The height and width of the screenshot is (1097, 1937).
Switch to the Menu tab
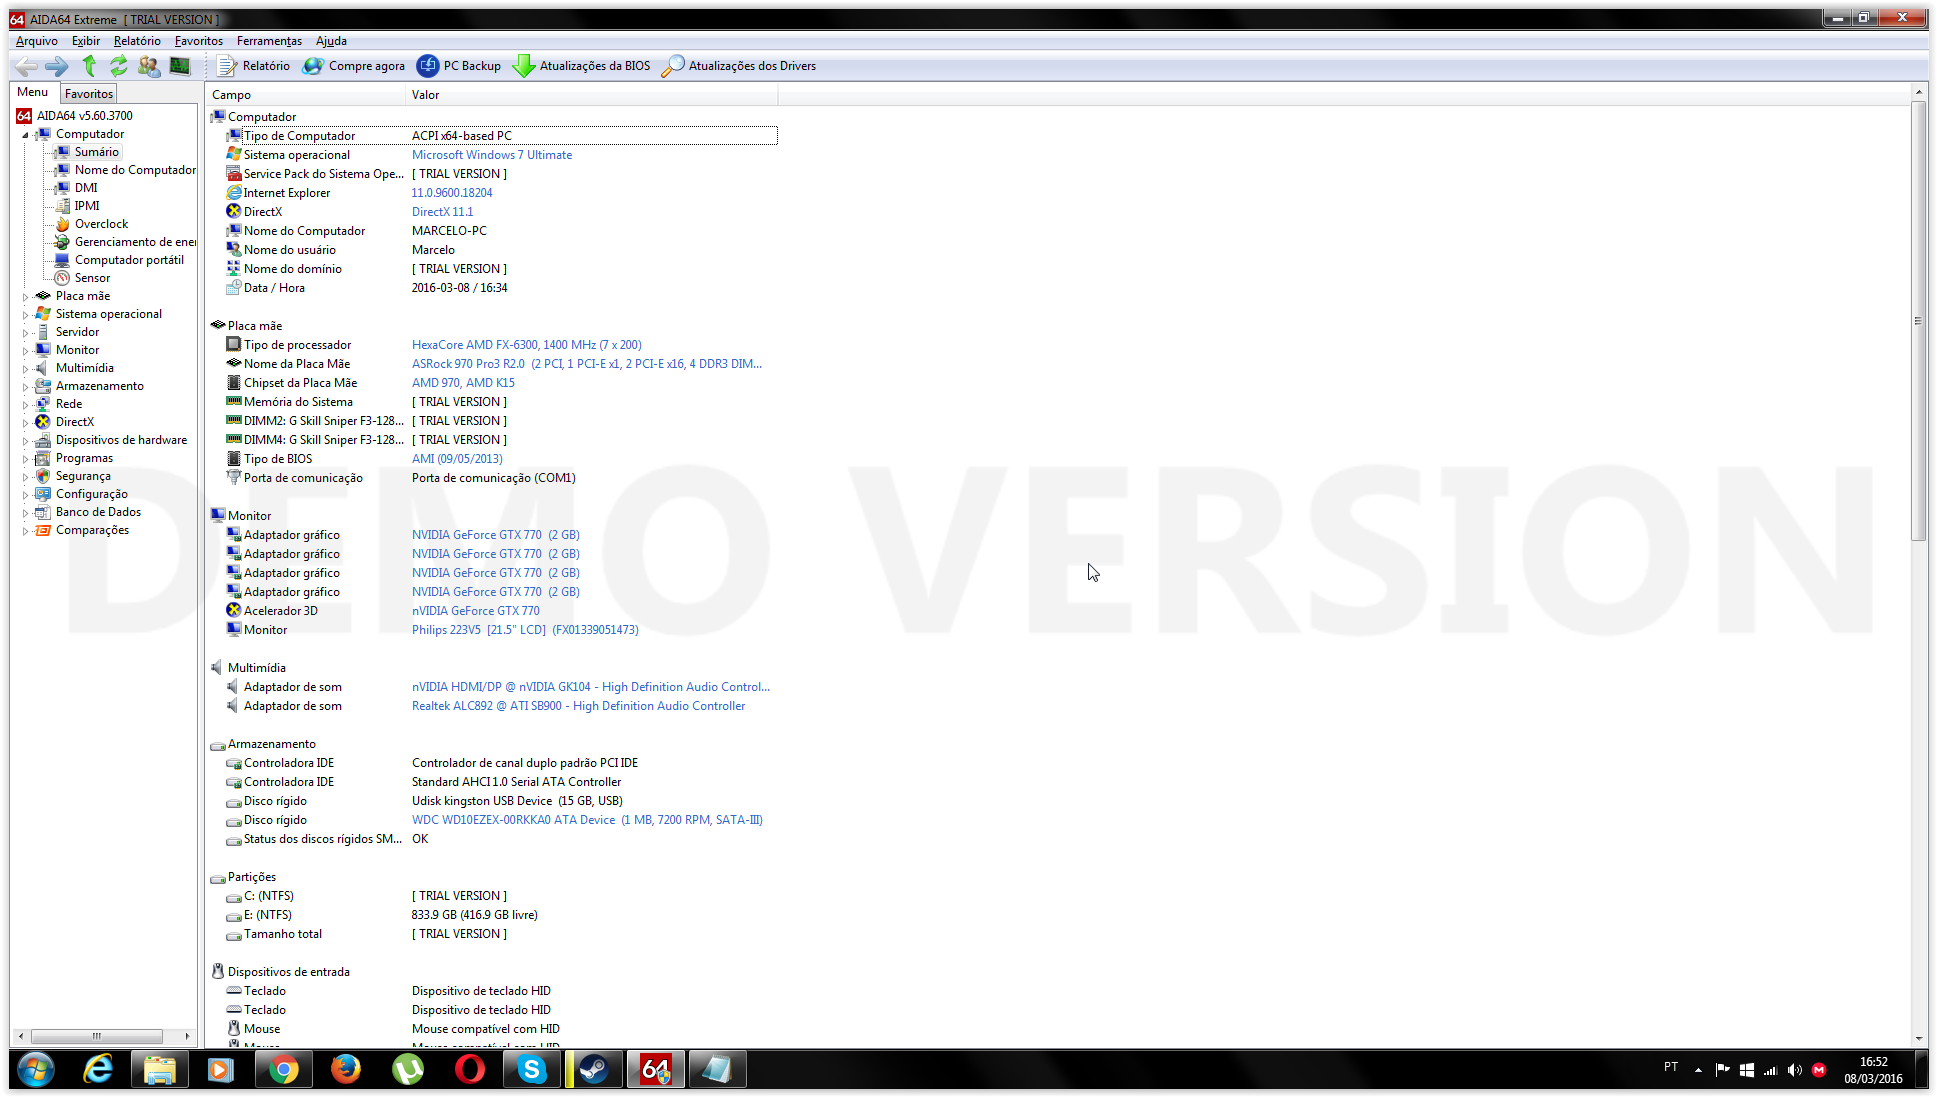point(33,92)
